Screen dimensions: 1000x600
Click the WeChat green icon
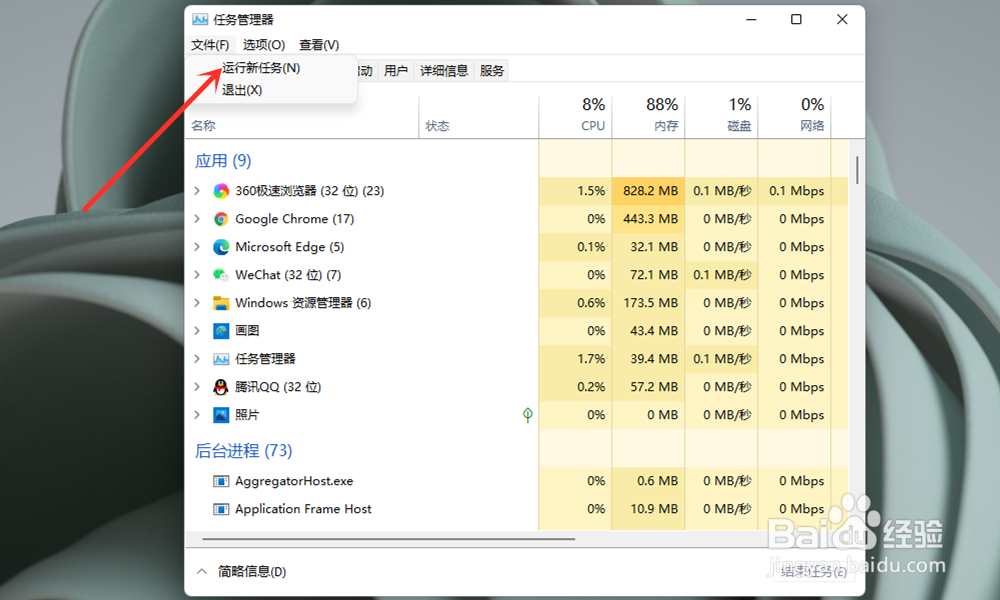pyautogui.click(x=221, y=275)
